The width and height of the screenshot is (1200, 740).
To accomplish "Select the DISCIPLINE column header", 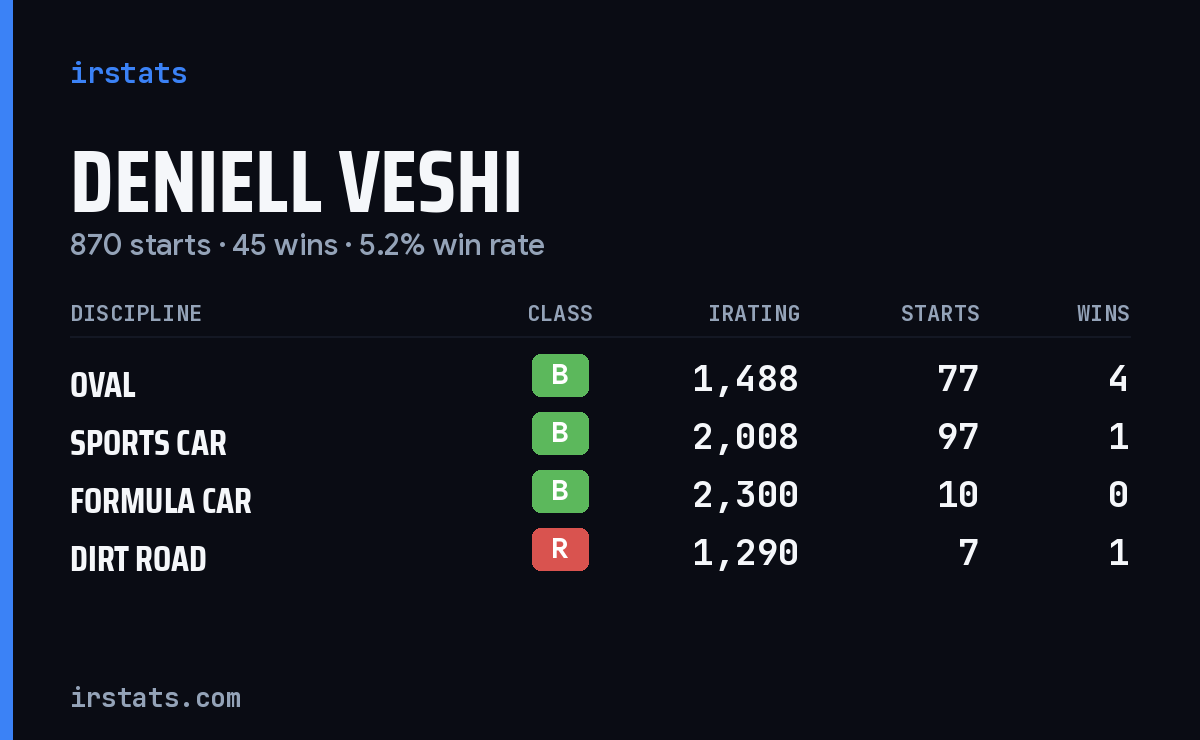I will (x=136, y=314).
